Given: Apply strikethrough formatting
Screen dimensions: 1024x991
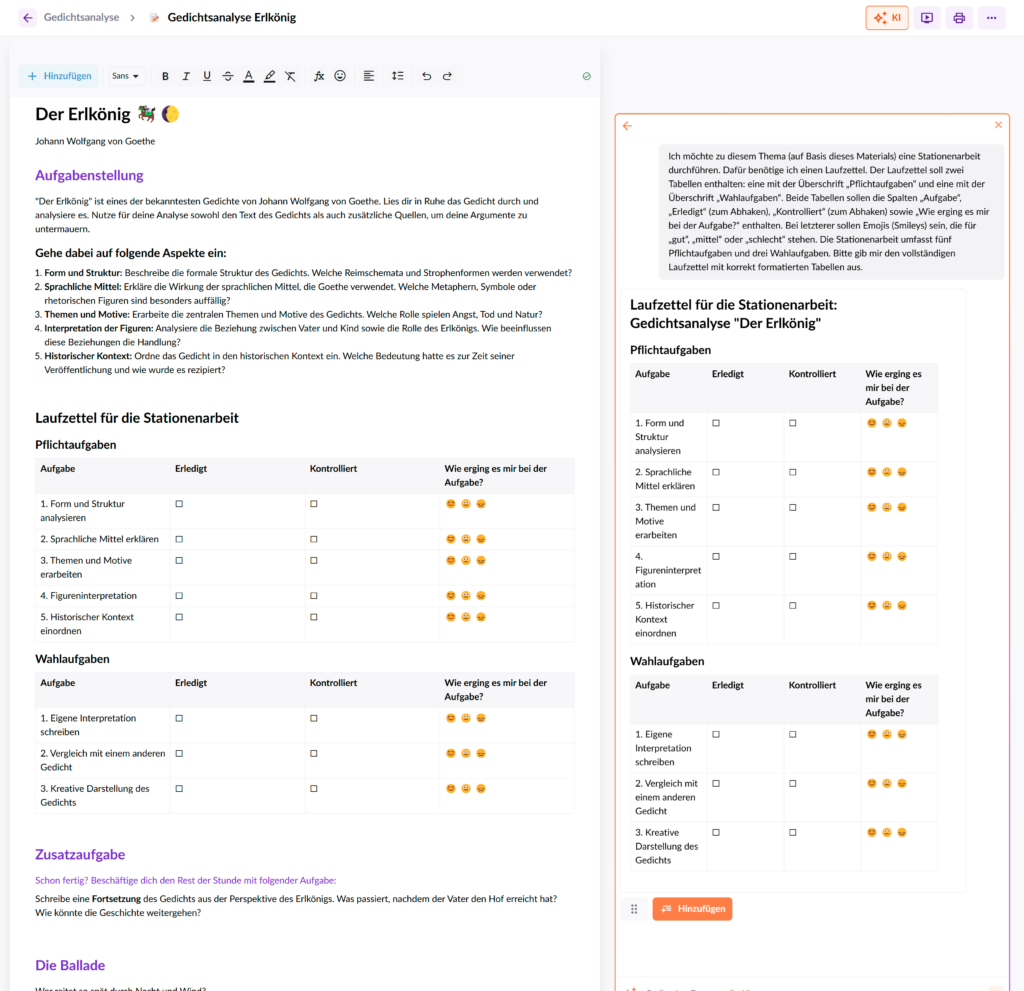Looking at the screenshot, I should [x=228, y=76].
